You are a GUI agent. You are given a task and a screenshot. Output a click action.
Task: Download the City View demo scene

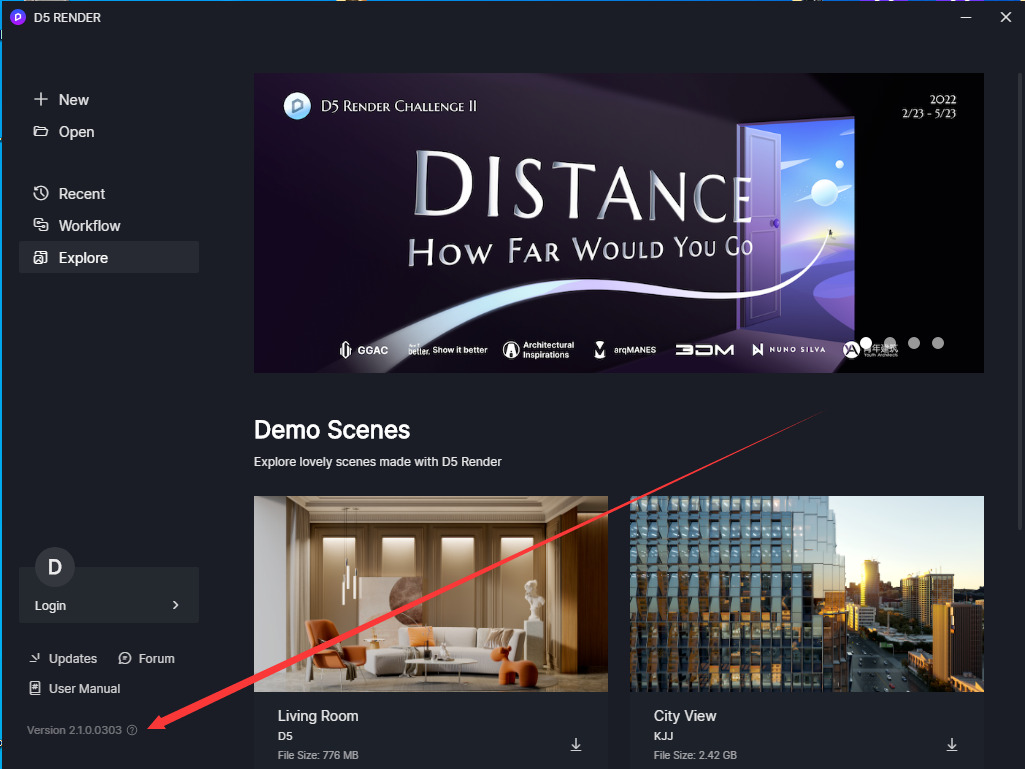click(x=952, y=745)
